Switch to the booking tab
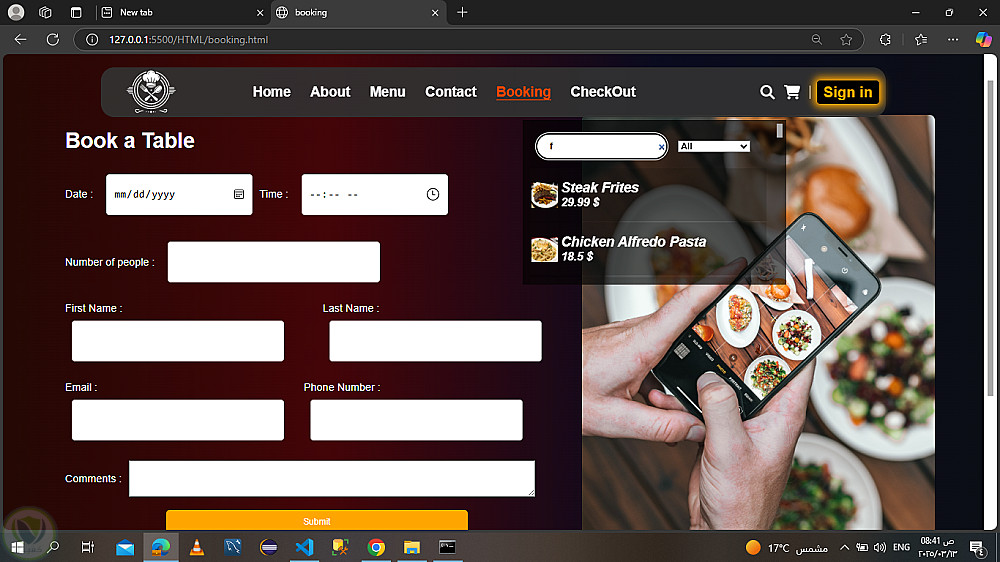 pos(358,12)
